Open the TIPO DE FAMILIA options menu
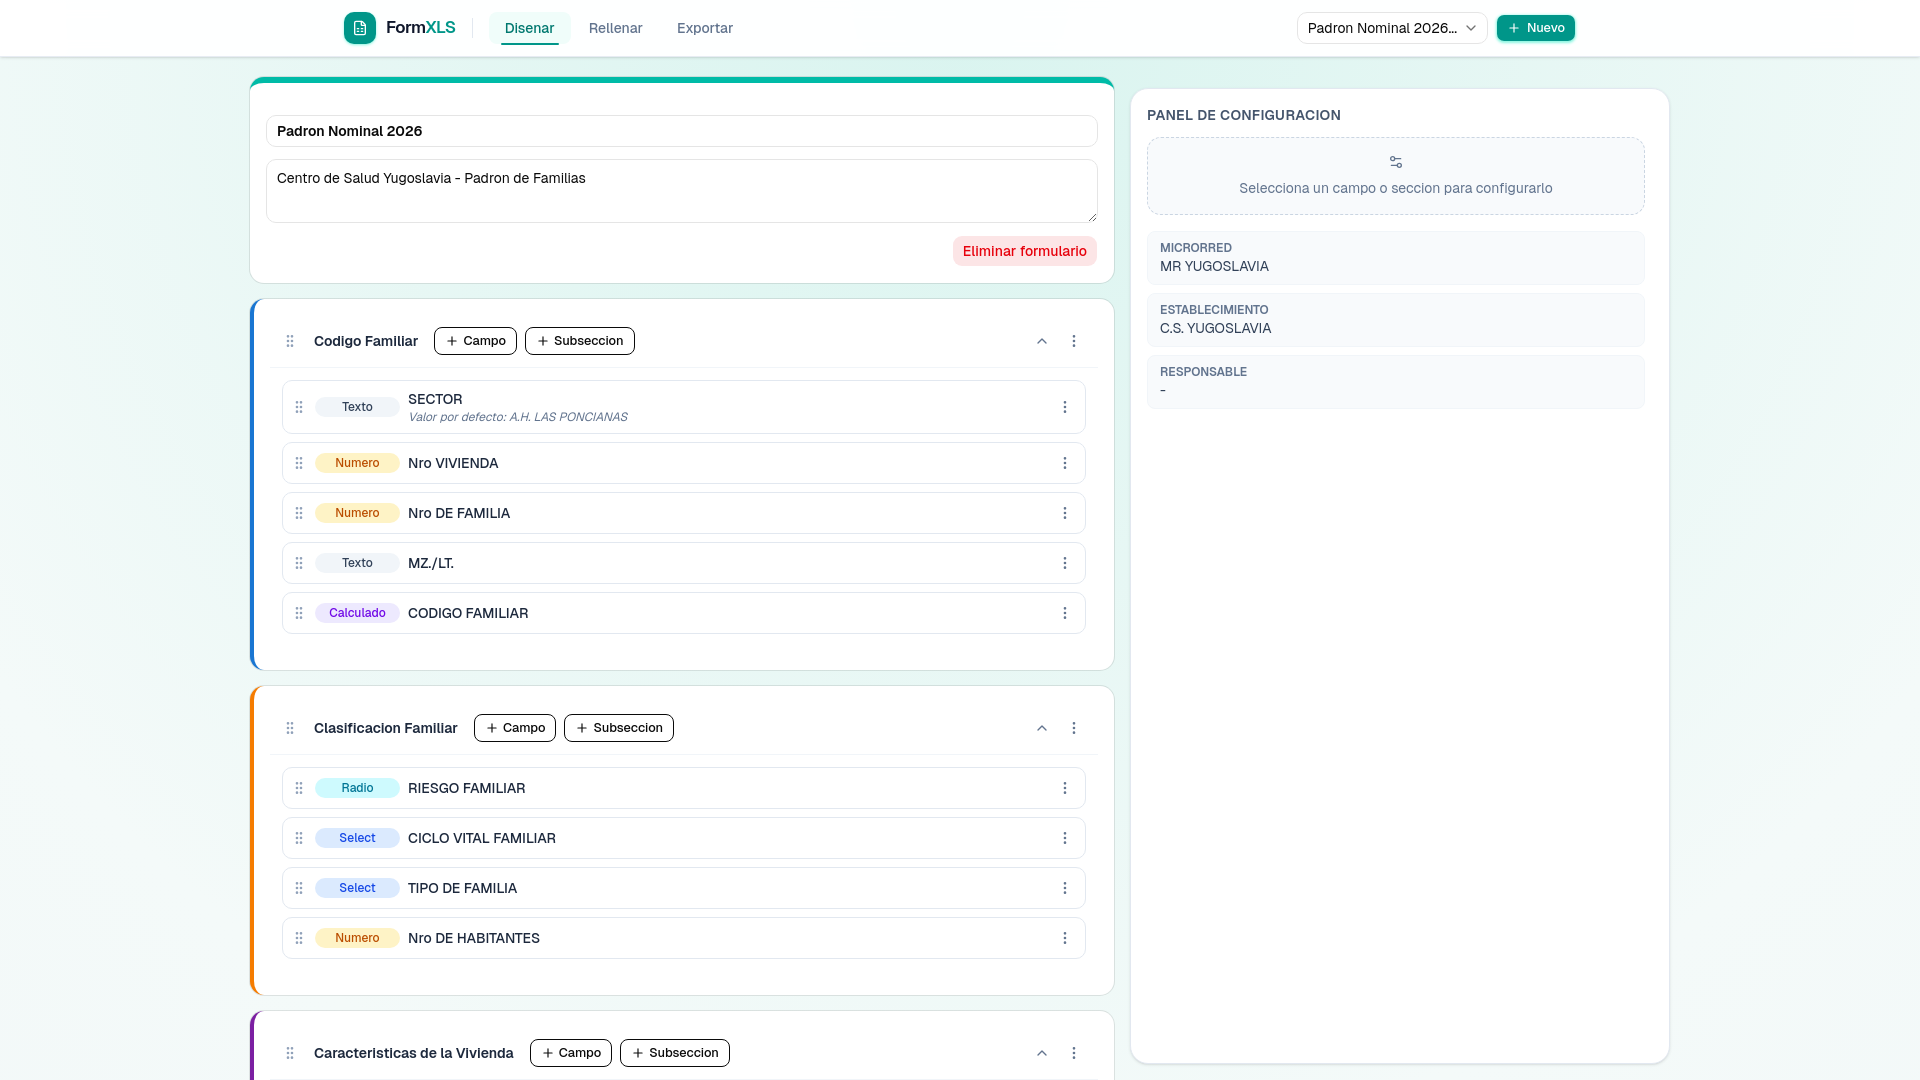 pos(1065,888)
